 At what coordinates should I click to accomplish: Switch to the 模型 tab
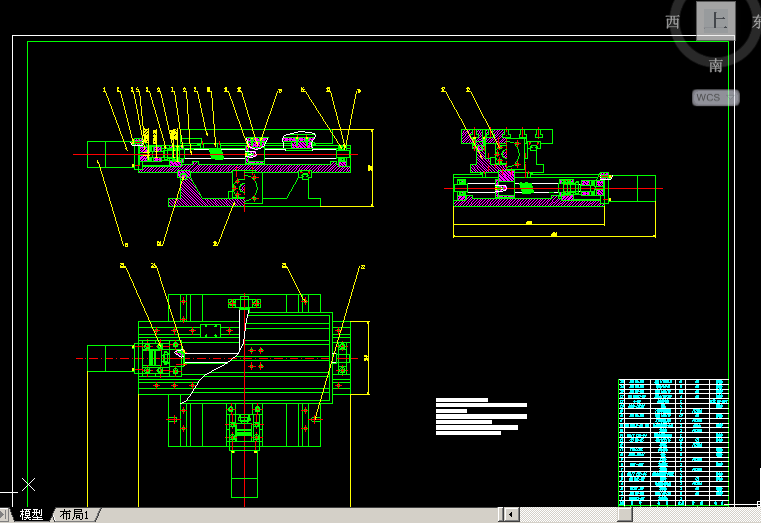pyautogui.click(x=31, y=514)
